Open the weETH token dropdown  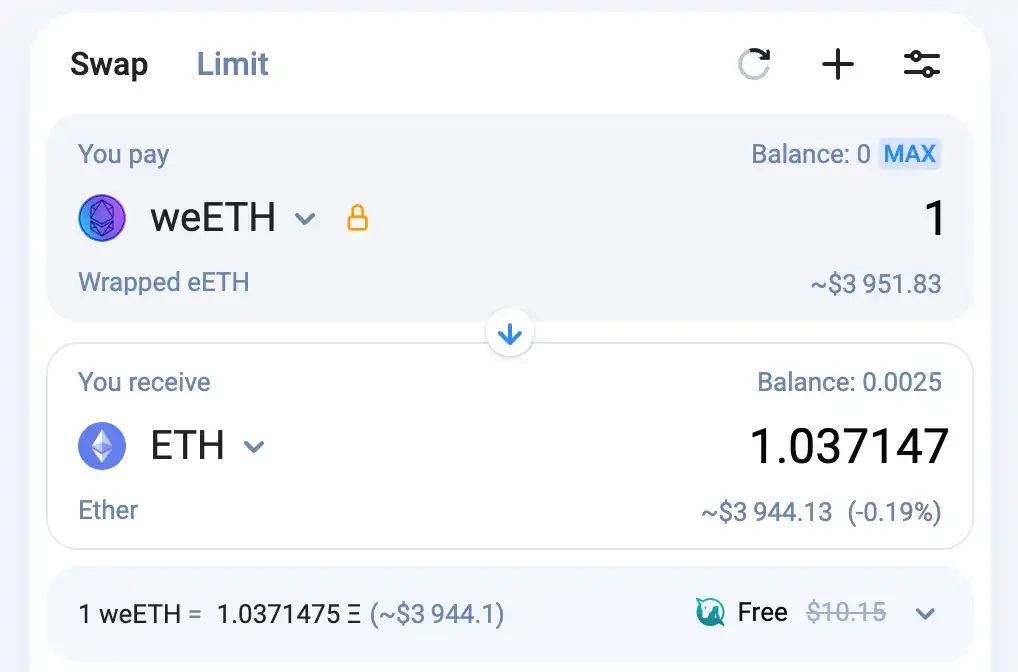305,219
